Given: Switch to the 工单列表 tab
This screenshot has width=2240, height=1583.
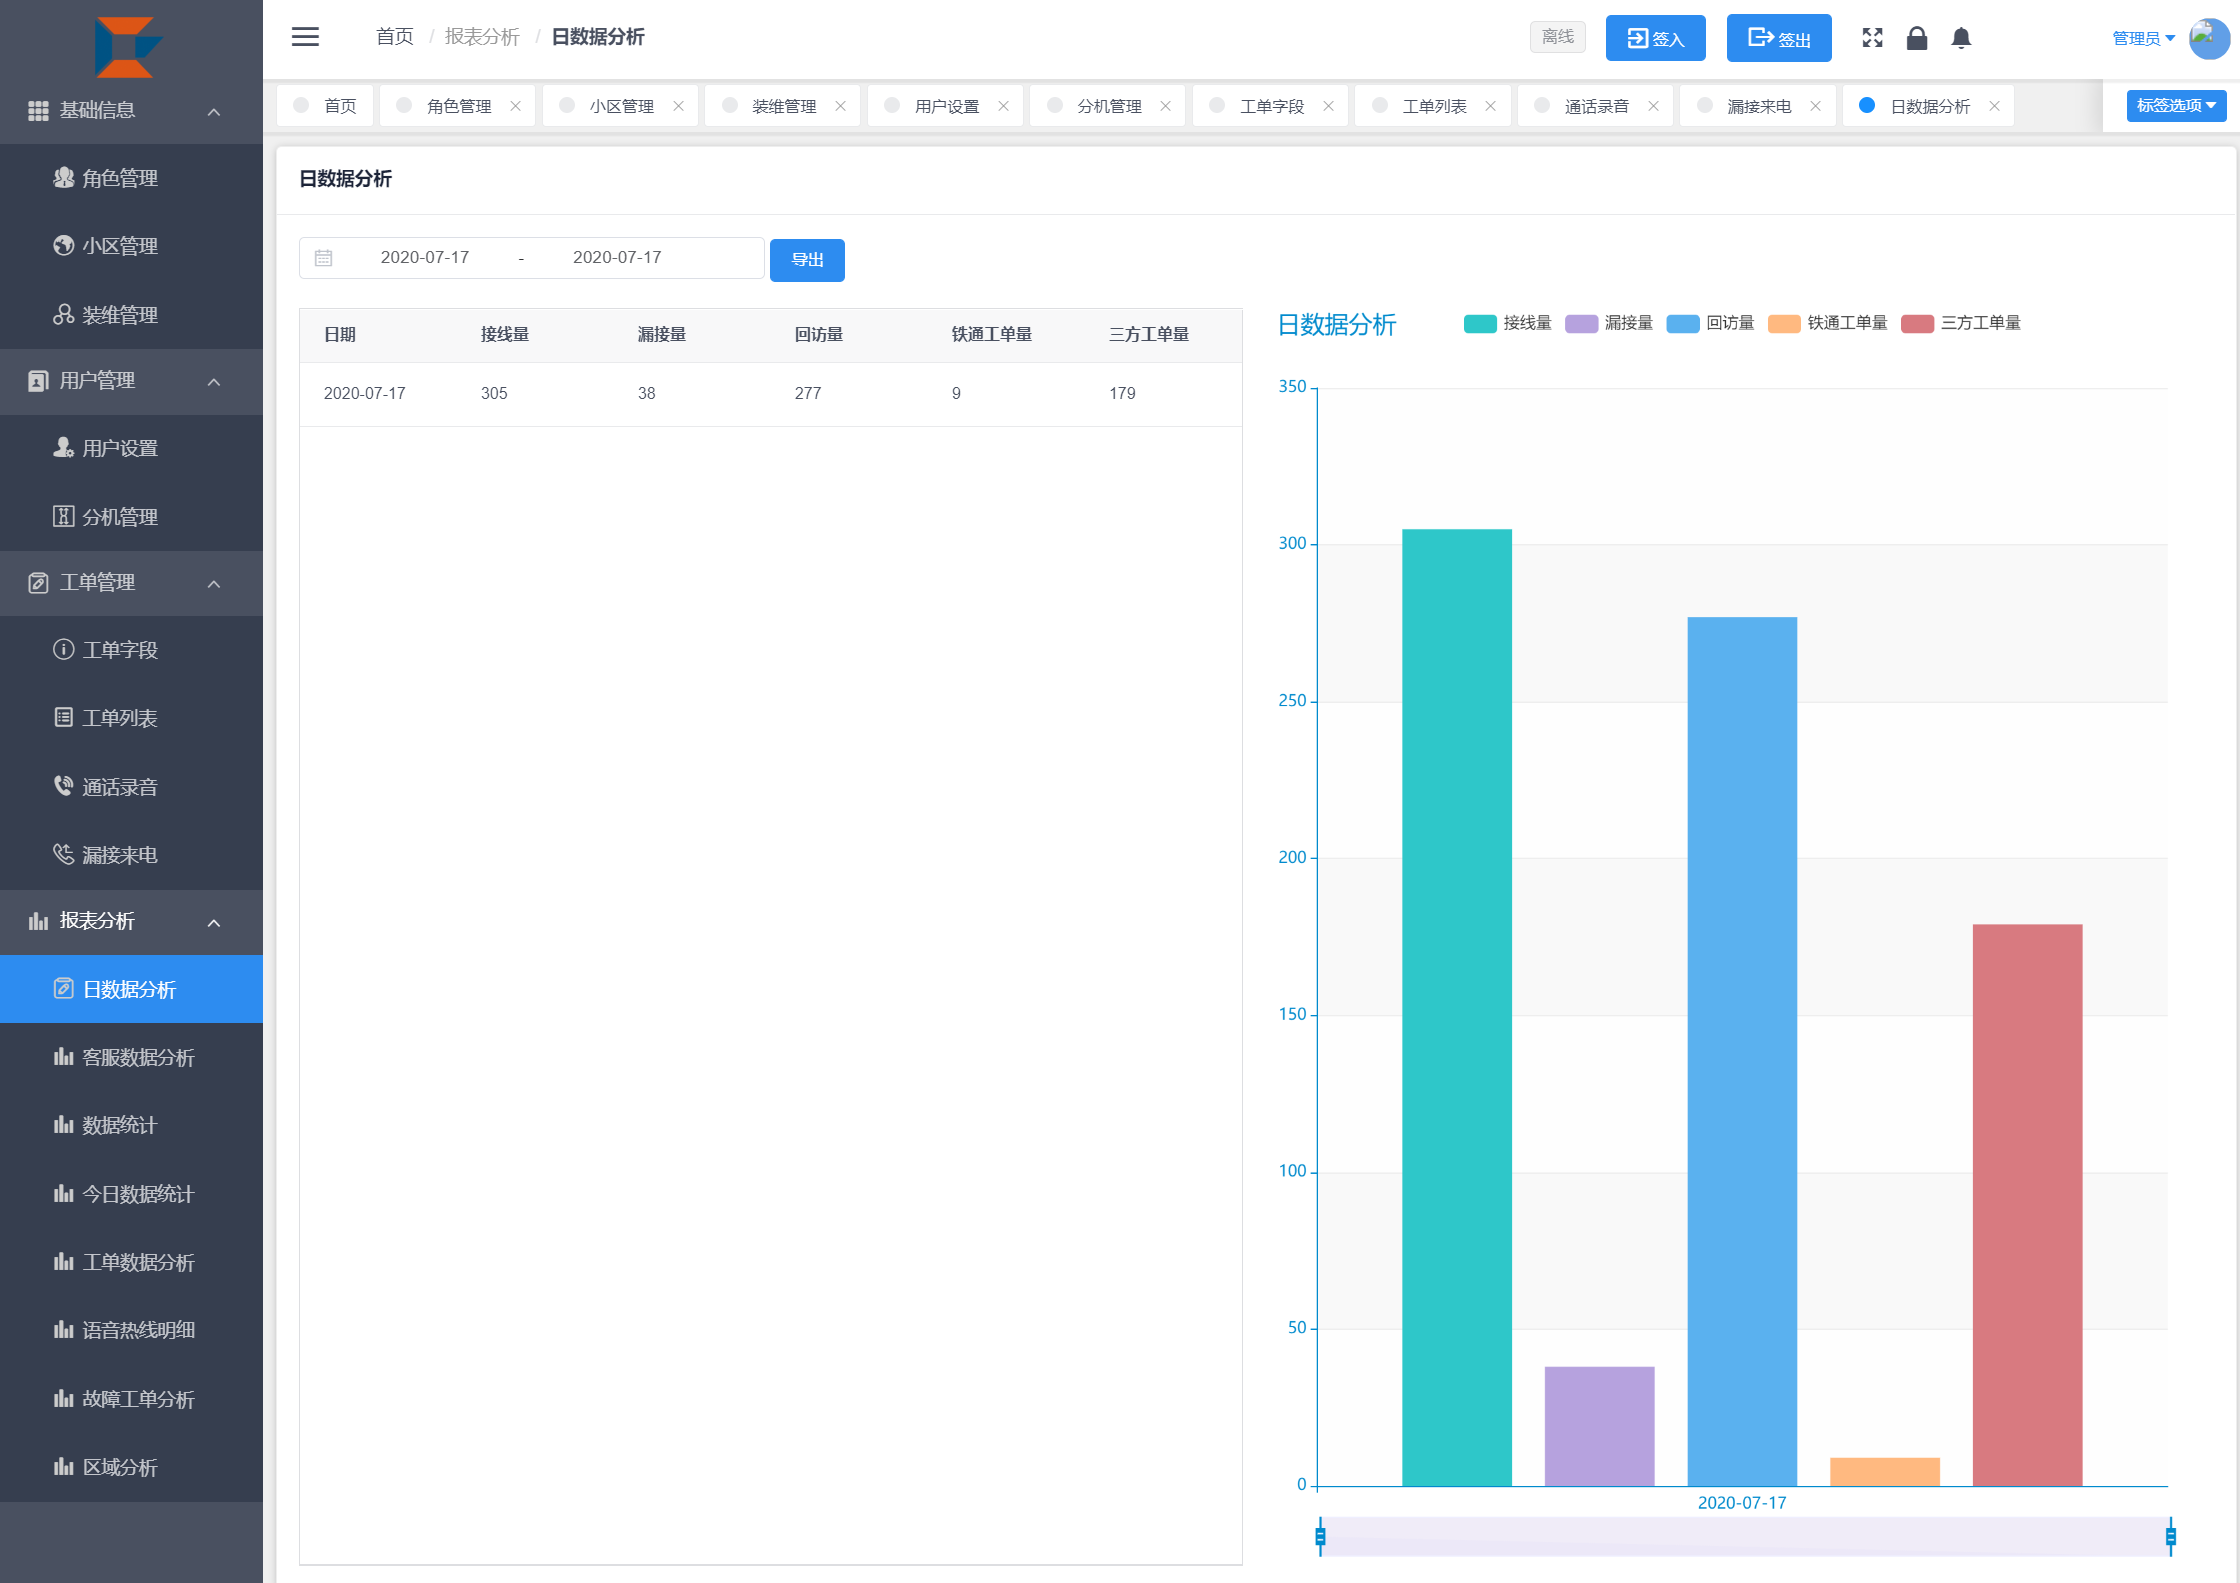Looking at the screenshot, I should pyautogui.click(x=1433, y=107).
